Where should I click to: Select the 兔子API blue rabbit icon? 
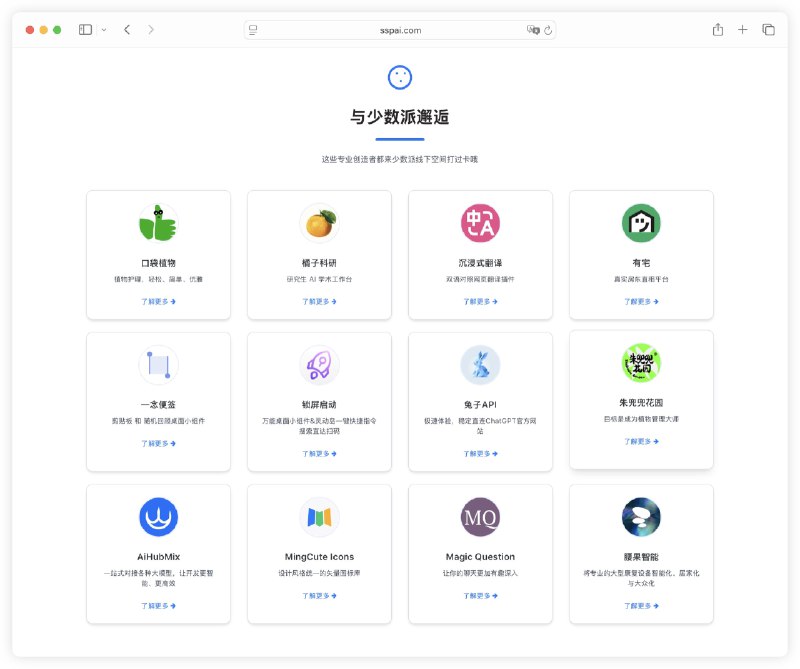point(480,365)
